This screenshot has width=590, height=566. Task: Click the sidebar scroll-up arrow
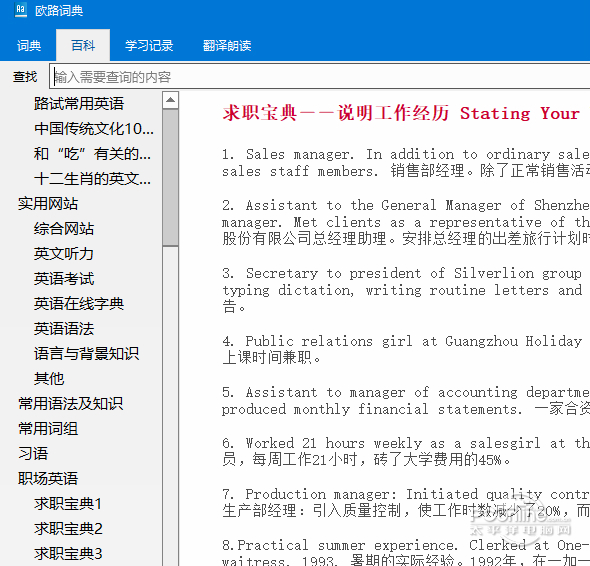[x=170, y=100]
